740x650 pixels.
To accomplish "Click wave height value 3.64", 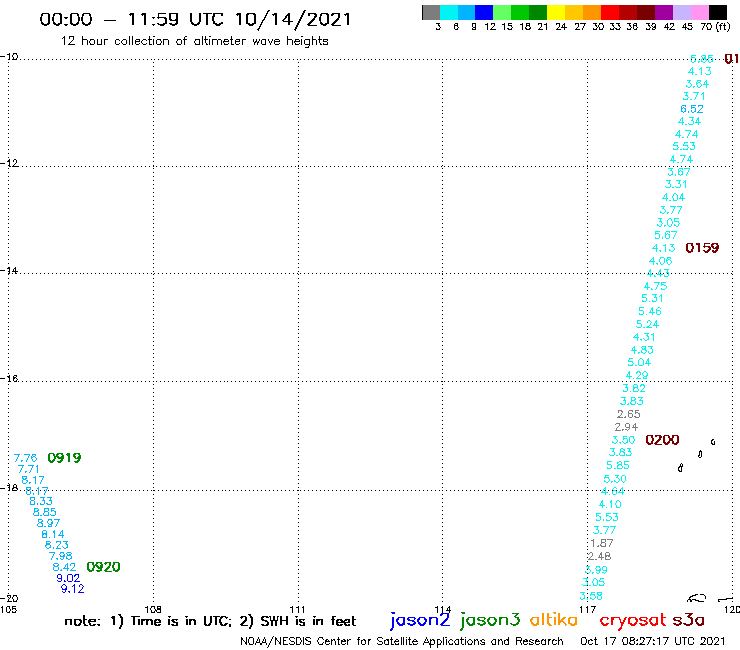I will [697, 84].
